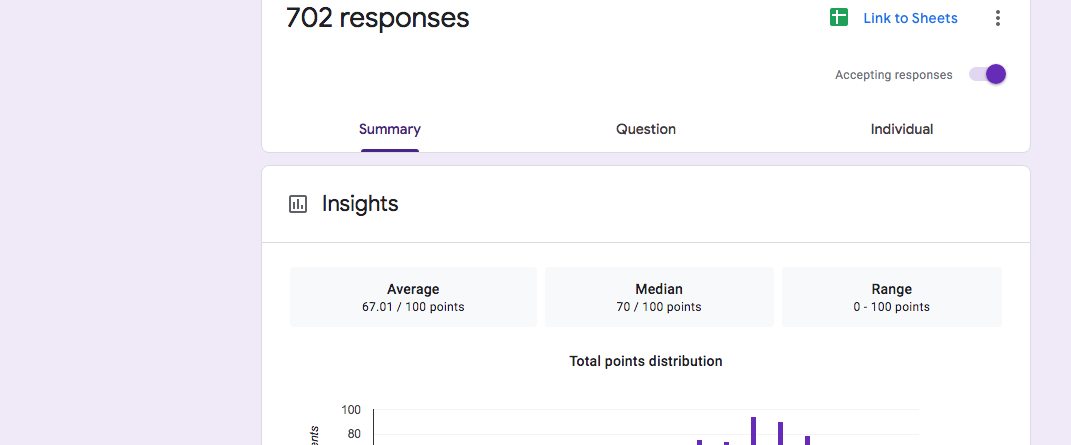
Task: Select the Median score card
Action: (x=659, y=297)
